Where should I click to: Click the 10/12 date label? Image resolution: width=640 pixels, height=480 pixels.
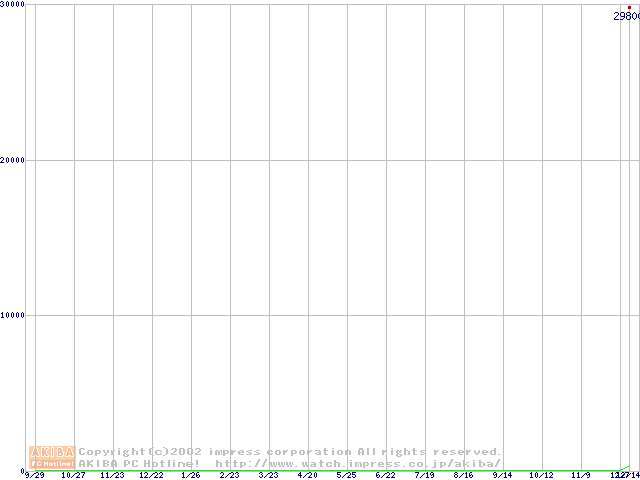coord(542,475)
